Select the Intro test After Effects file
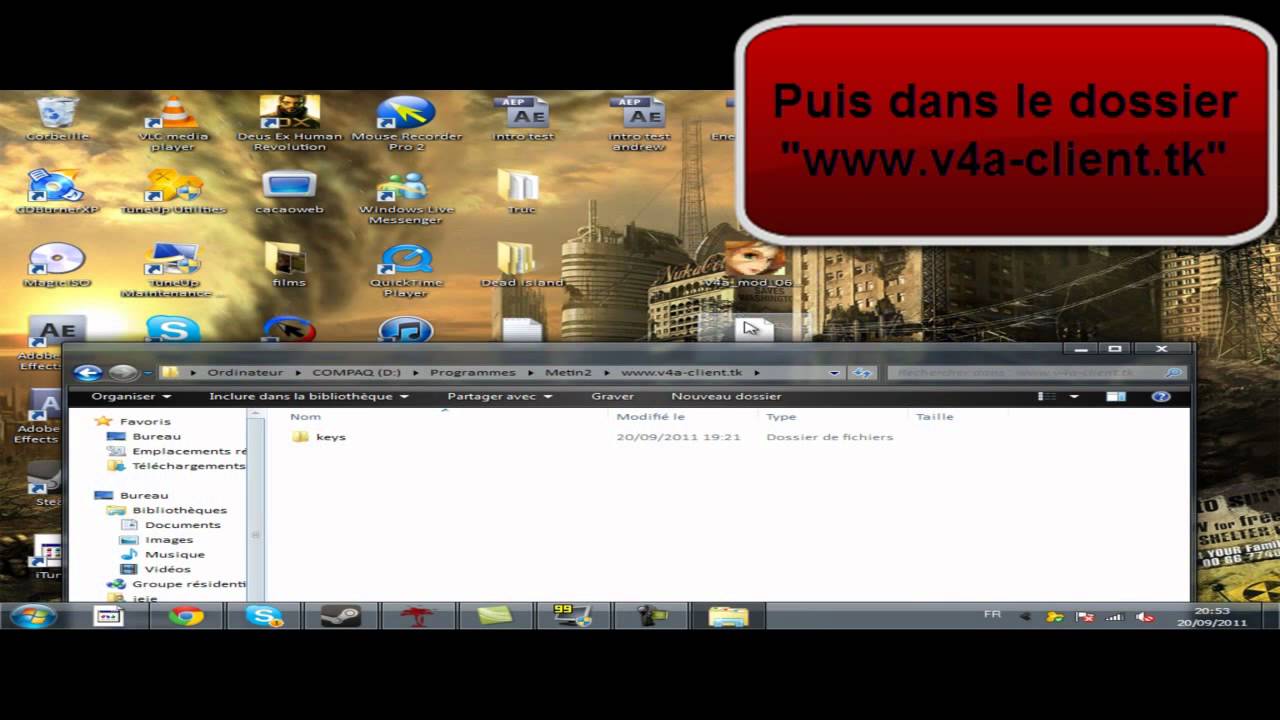This screenshot has height=720, width=1280. [x=523, y=118]
